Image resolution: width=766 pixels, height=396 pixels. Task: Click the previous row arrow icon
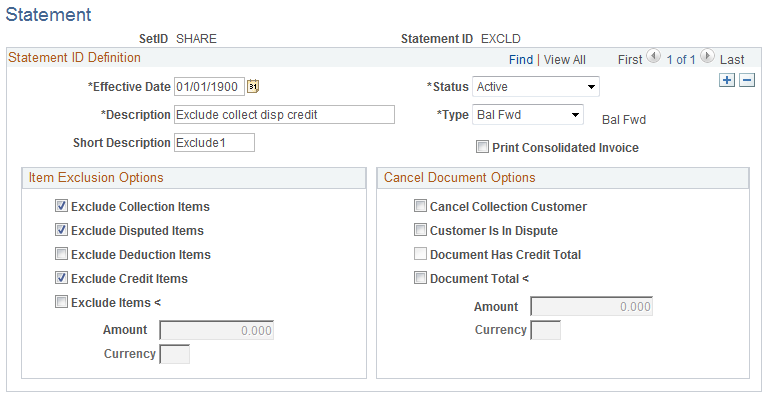click(654, 56)
